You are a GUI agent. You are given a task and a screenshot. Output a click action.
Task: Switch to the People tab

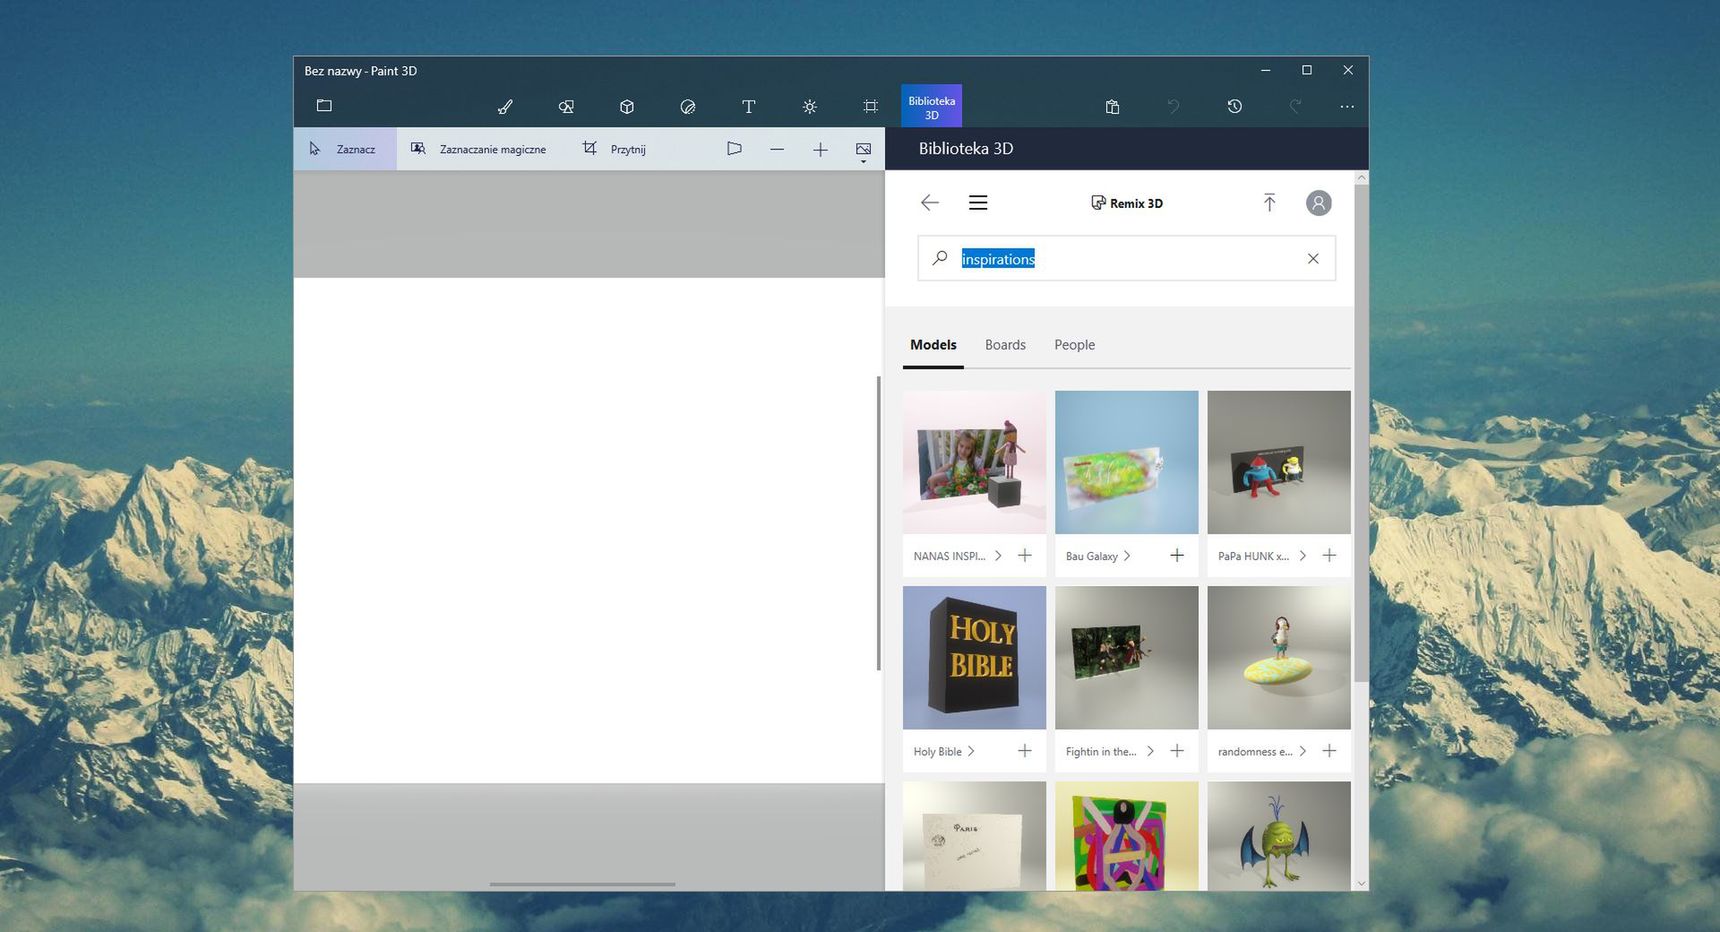pos(1074,345)
